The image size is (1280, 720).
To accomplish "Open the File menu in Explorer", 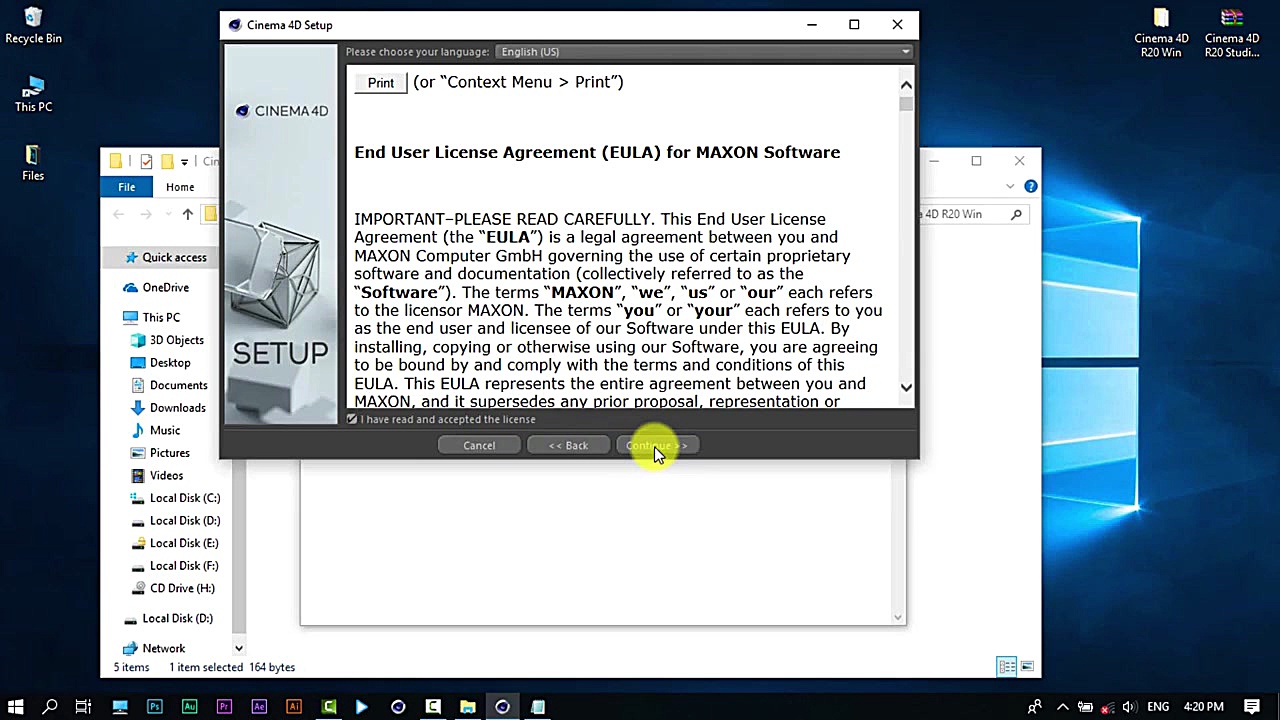I will [126, 187].
